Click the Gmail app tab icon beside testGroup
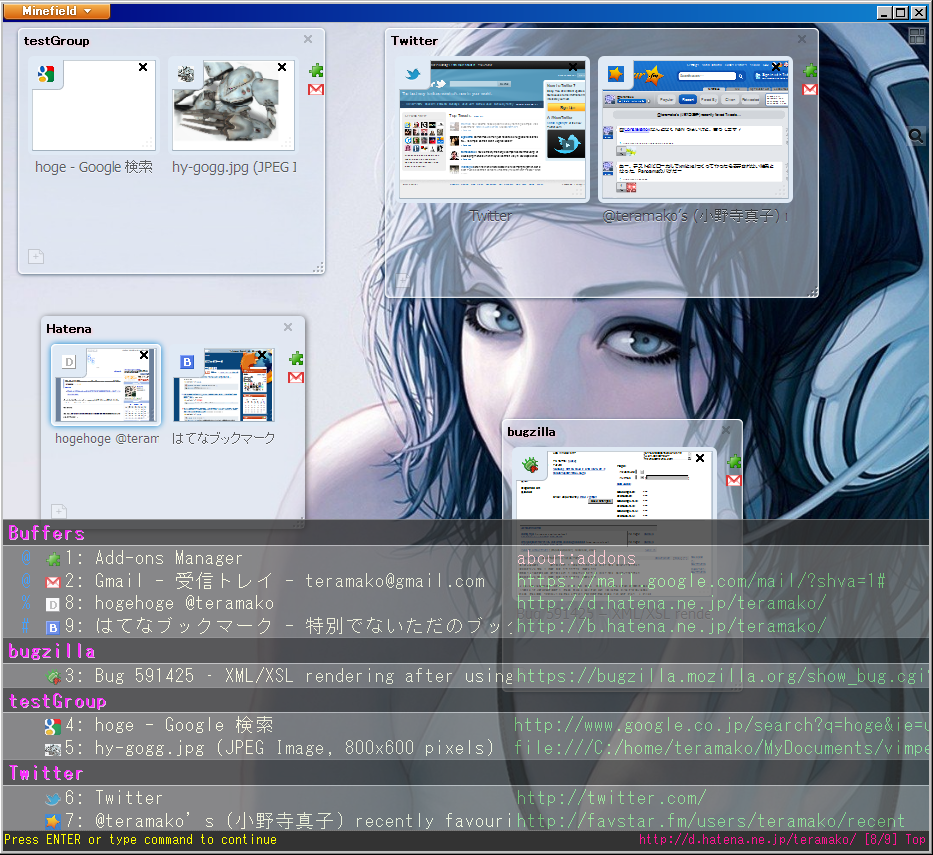Viewport: 933px width, 855px height. (x=316, y=90)
